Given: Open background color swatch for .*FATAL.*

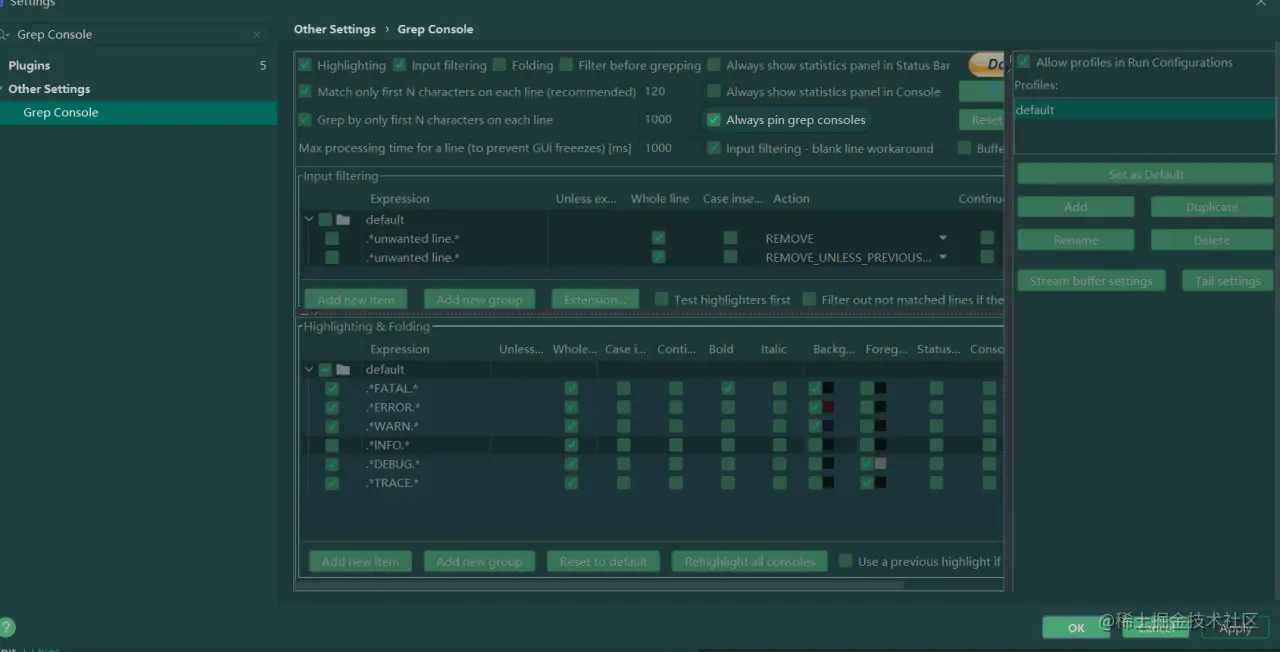Looking at the screenshot, I should 828,388.
